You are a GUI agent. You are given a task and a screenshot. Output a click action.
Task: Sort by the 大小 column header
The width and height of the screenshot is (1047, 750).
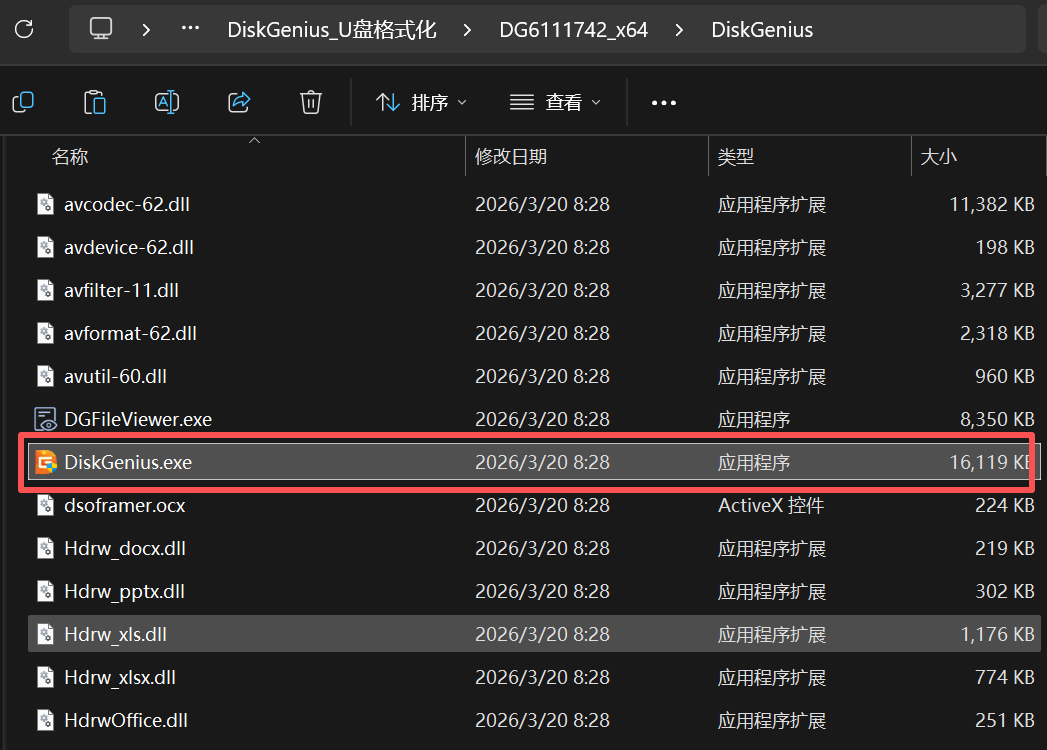pos(939,157)
